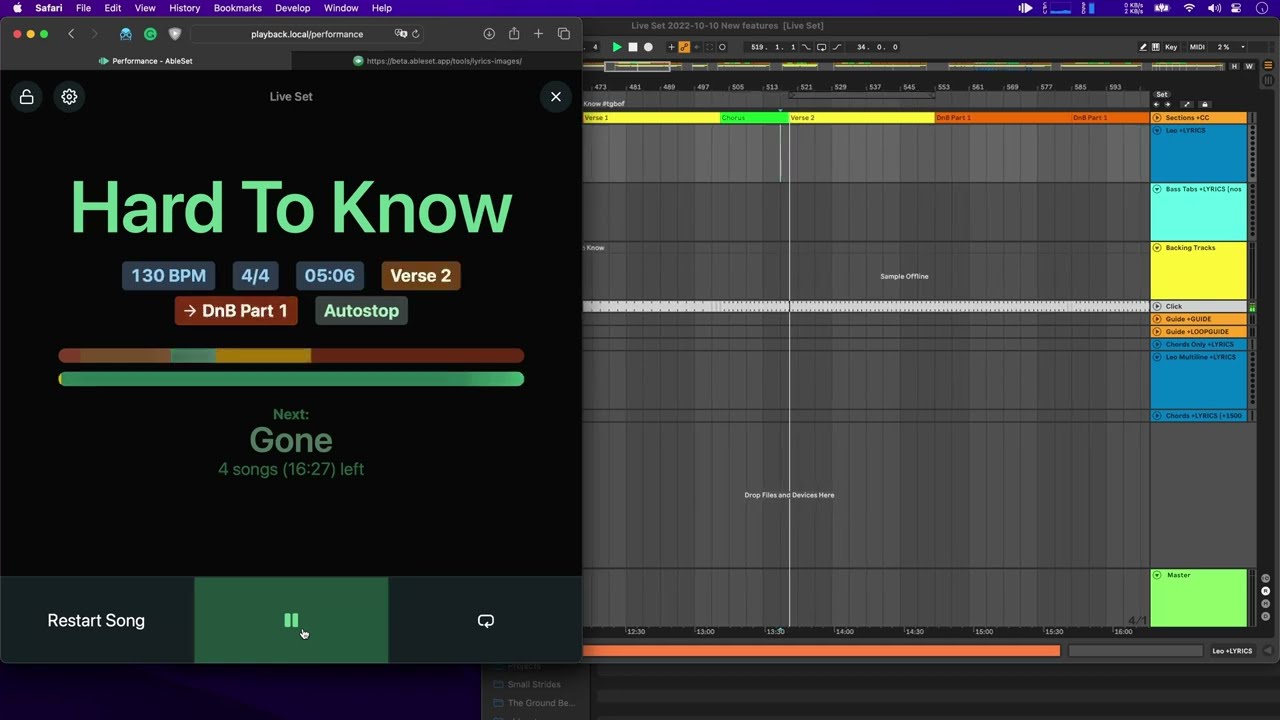The image size is (1280, 720).
Task: Close the AbleSet performance view
Action: [556, 97]
